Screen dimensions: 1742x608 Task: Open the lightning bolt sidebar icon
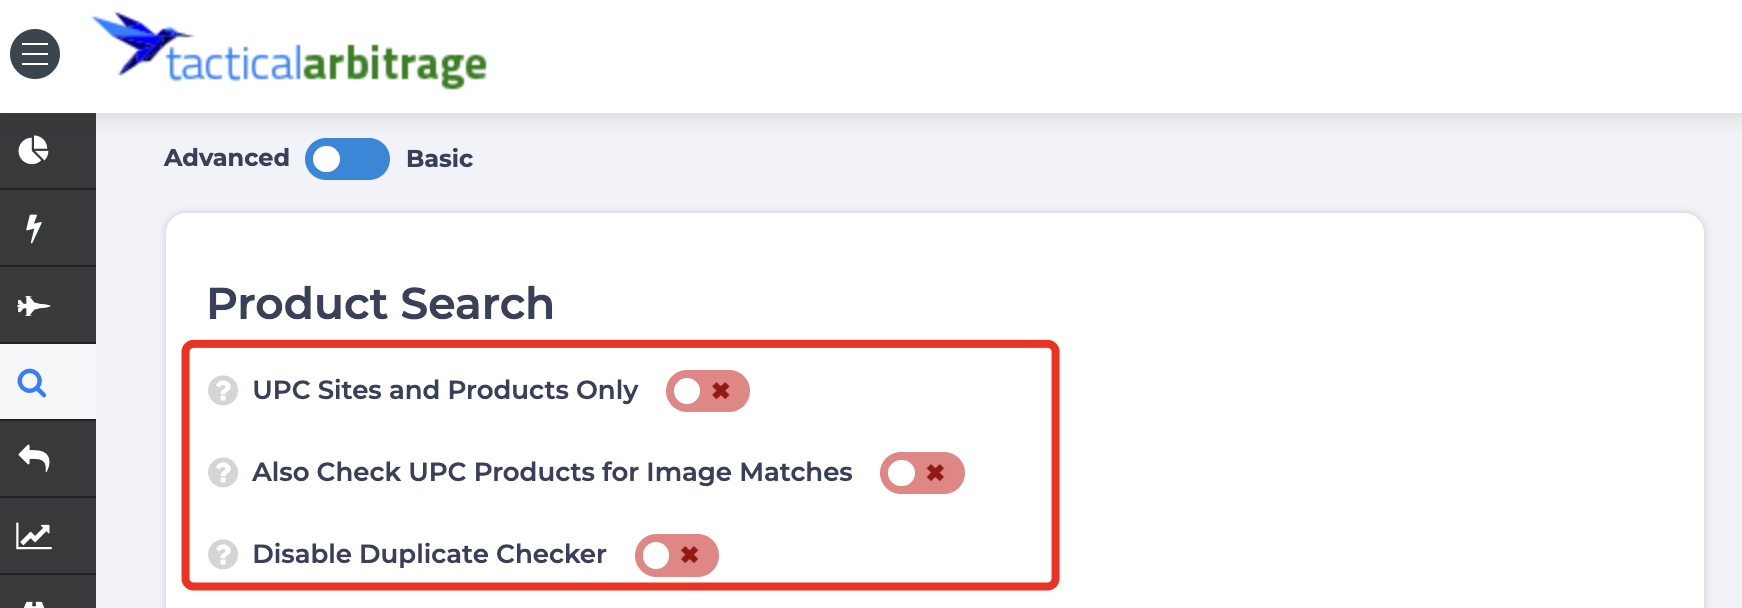coord(34,228)
